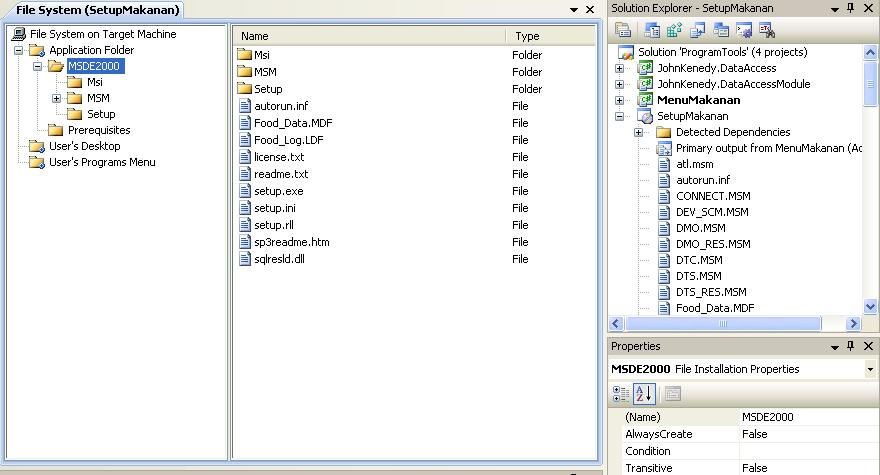Screen dimensions: 880x475
Task: Click the MenuMakanan C# project icon
Action: click(645, 100)
